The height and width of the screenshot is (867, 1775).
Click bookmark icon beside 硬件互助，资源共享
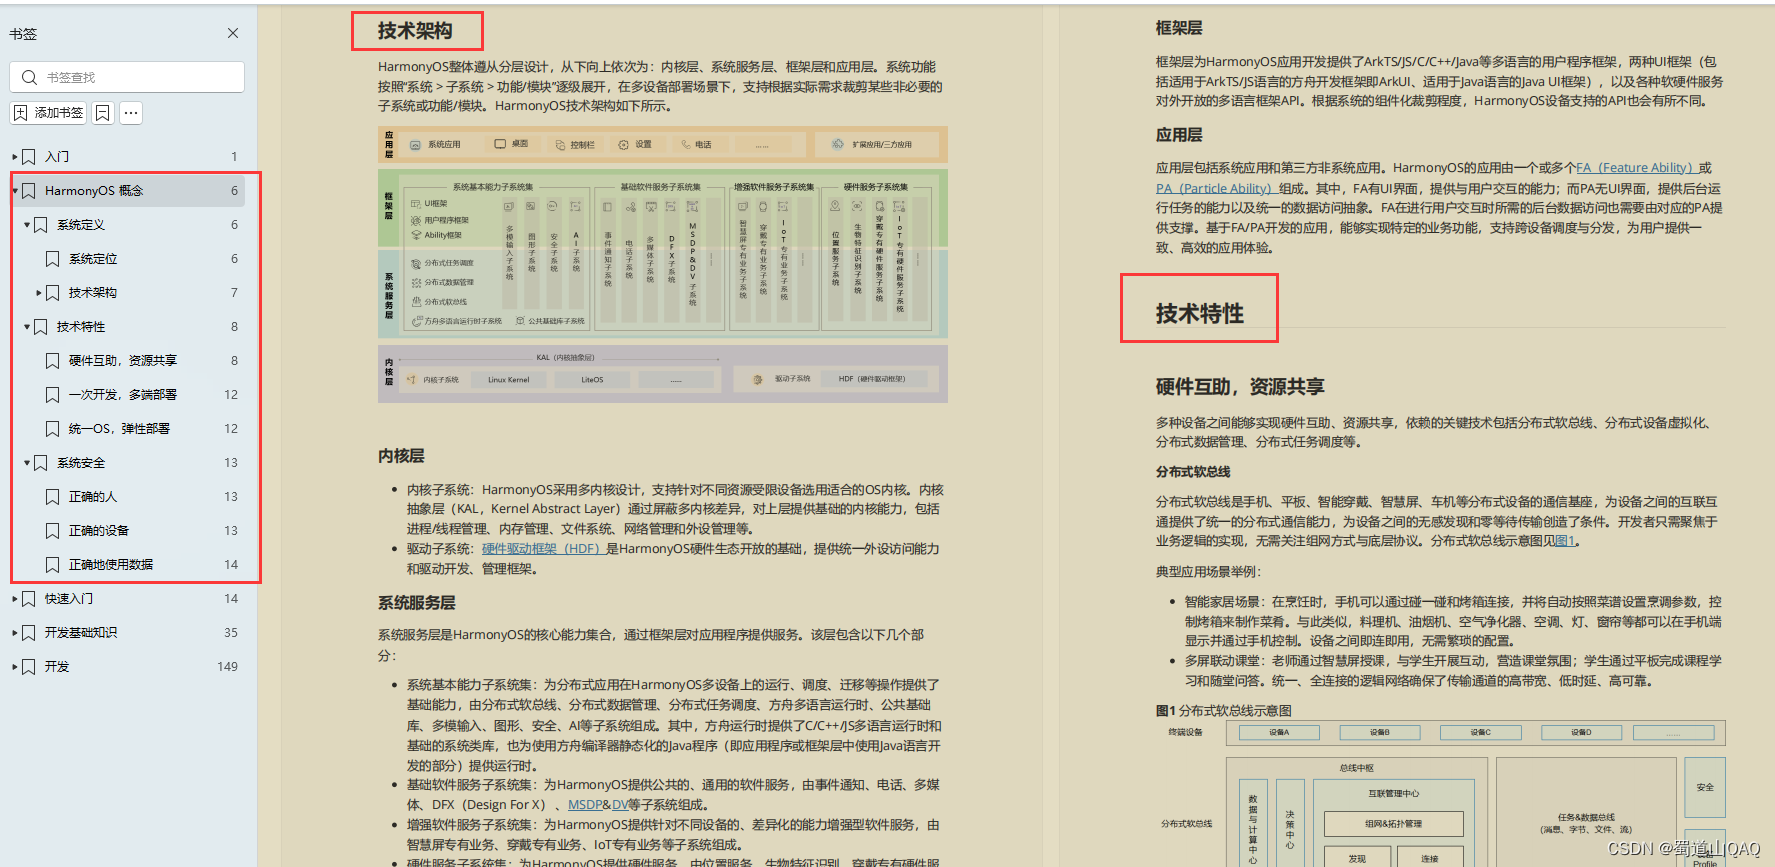pyautogui.click(x=53, y=361)
